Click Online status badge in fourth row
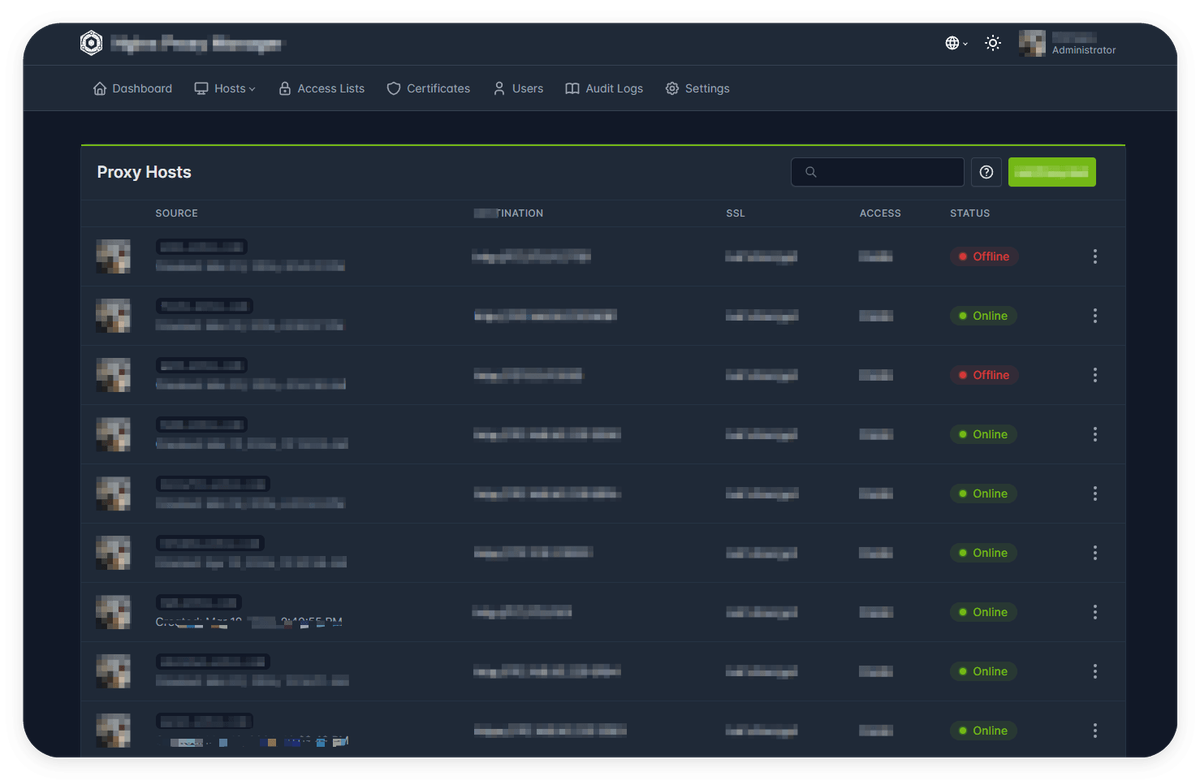The width and height of the screenshot is (1200, 780). tap(983, 434)
